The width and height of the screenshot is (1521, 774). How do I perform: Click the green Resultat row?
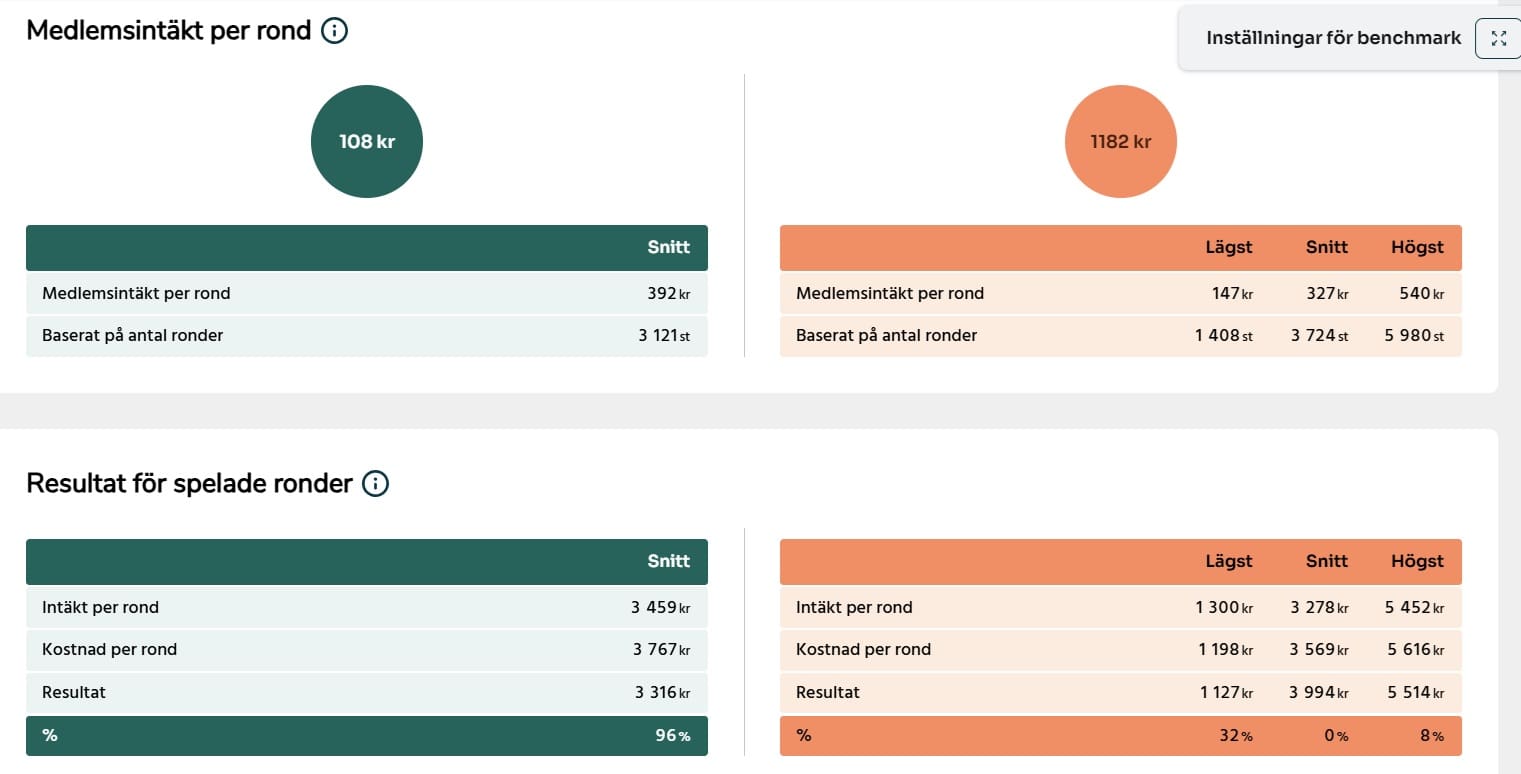(366, 692)
